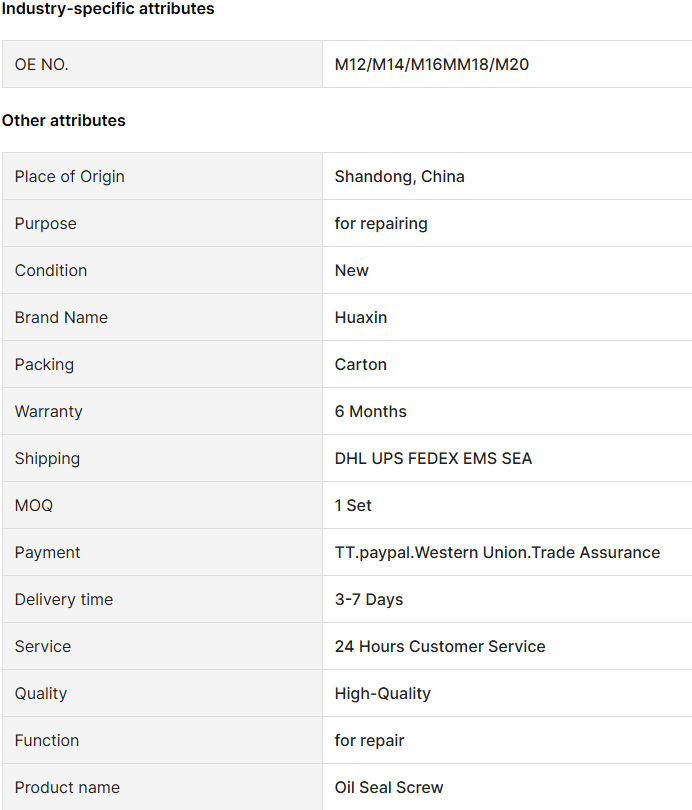Click the DHL UPS FEDEX EMS SEA text
Screen dimensions: 692x810
433,459
